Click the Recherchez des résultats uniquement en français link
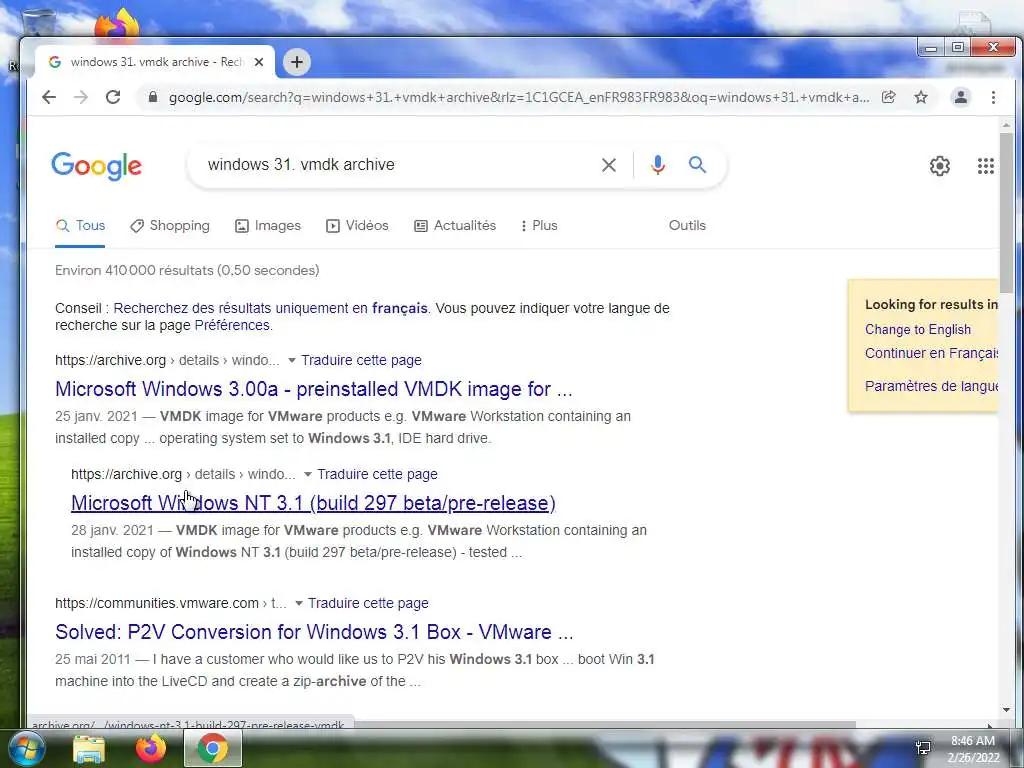Screen dimensions: 1024x768 (270, 308)
